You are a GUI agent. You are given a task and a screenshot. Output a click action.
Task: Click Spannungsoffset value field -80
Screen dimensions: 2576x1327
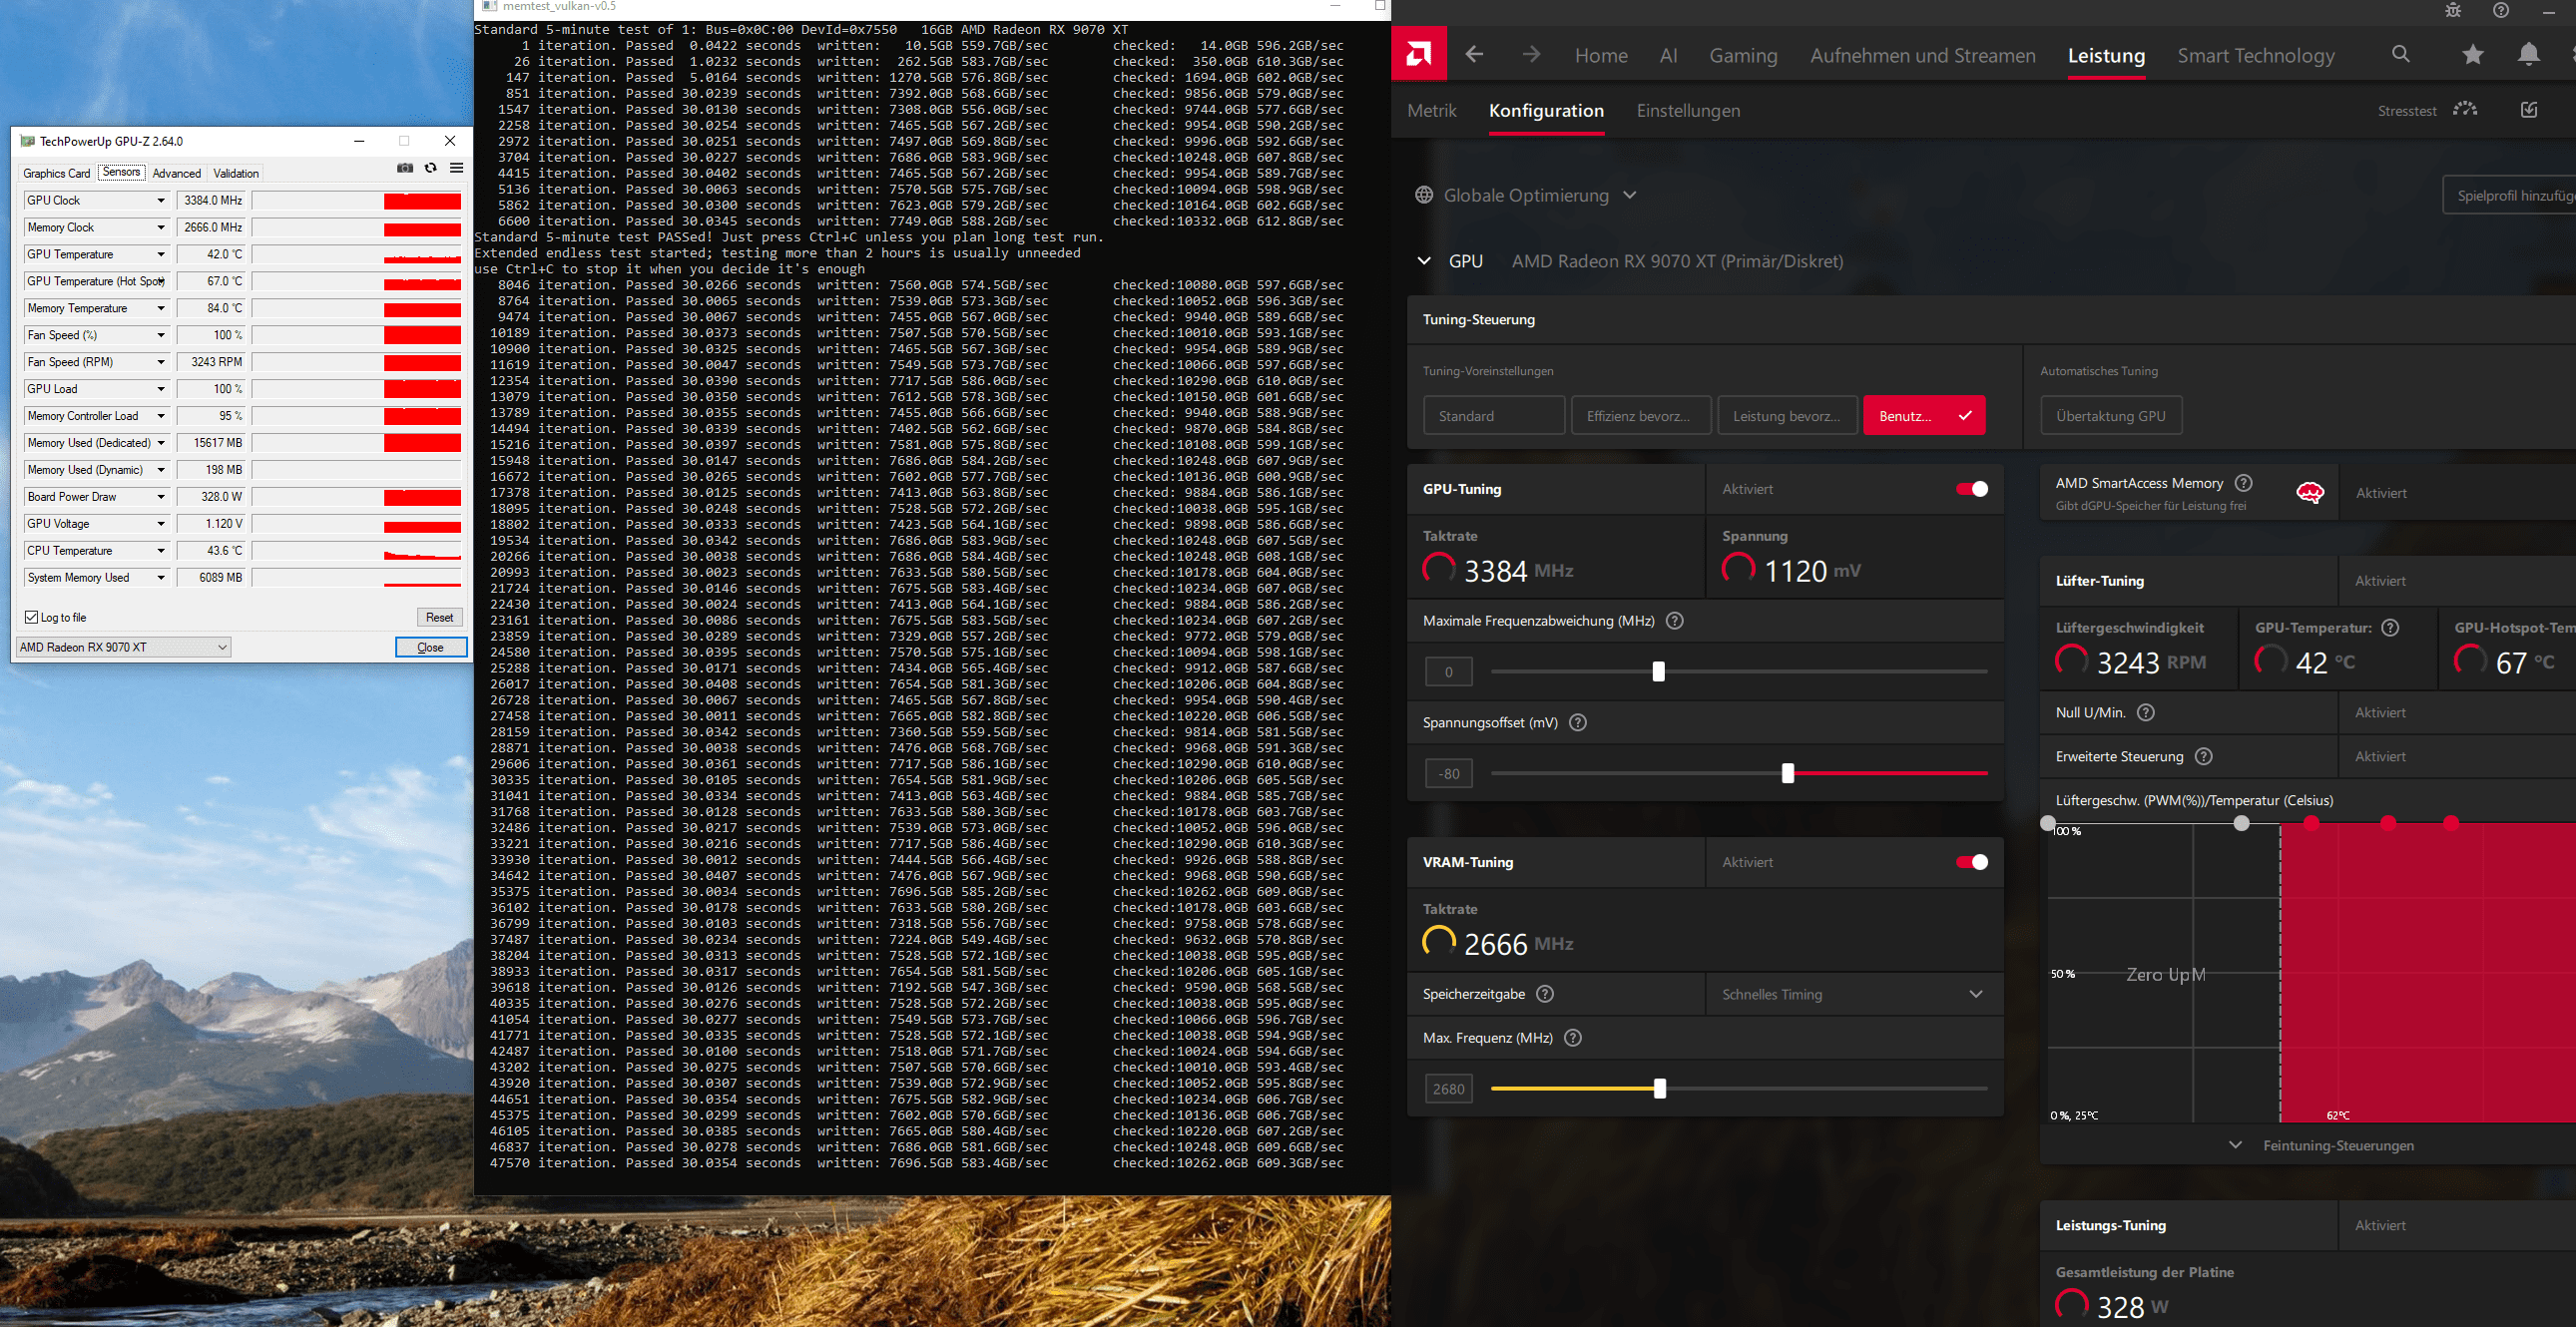pos(1449,773)
